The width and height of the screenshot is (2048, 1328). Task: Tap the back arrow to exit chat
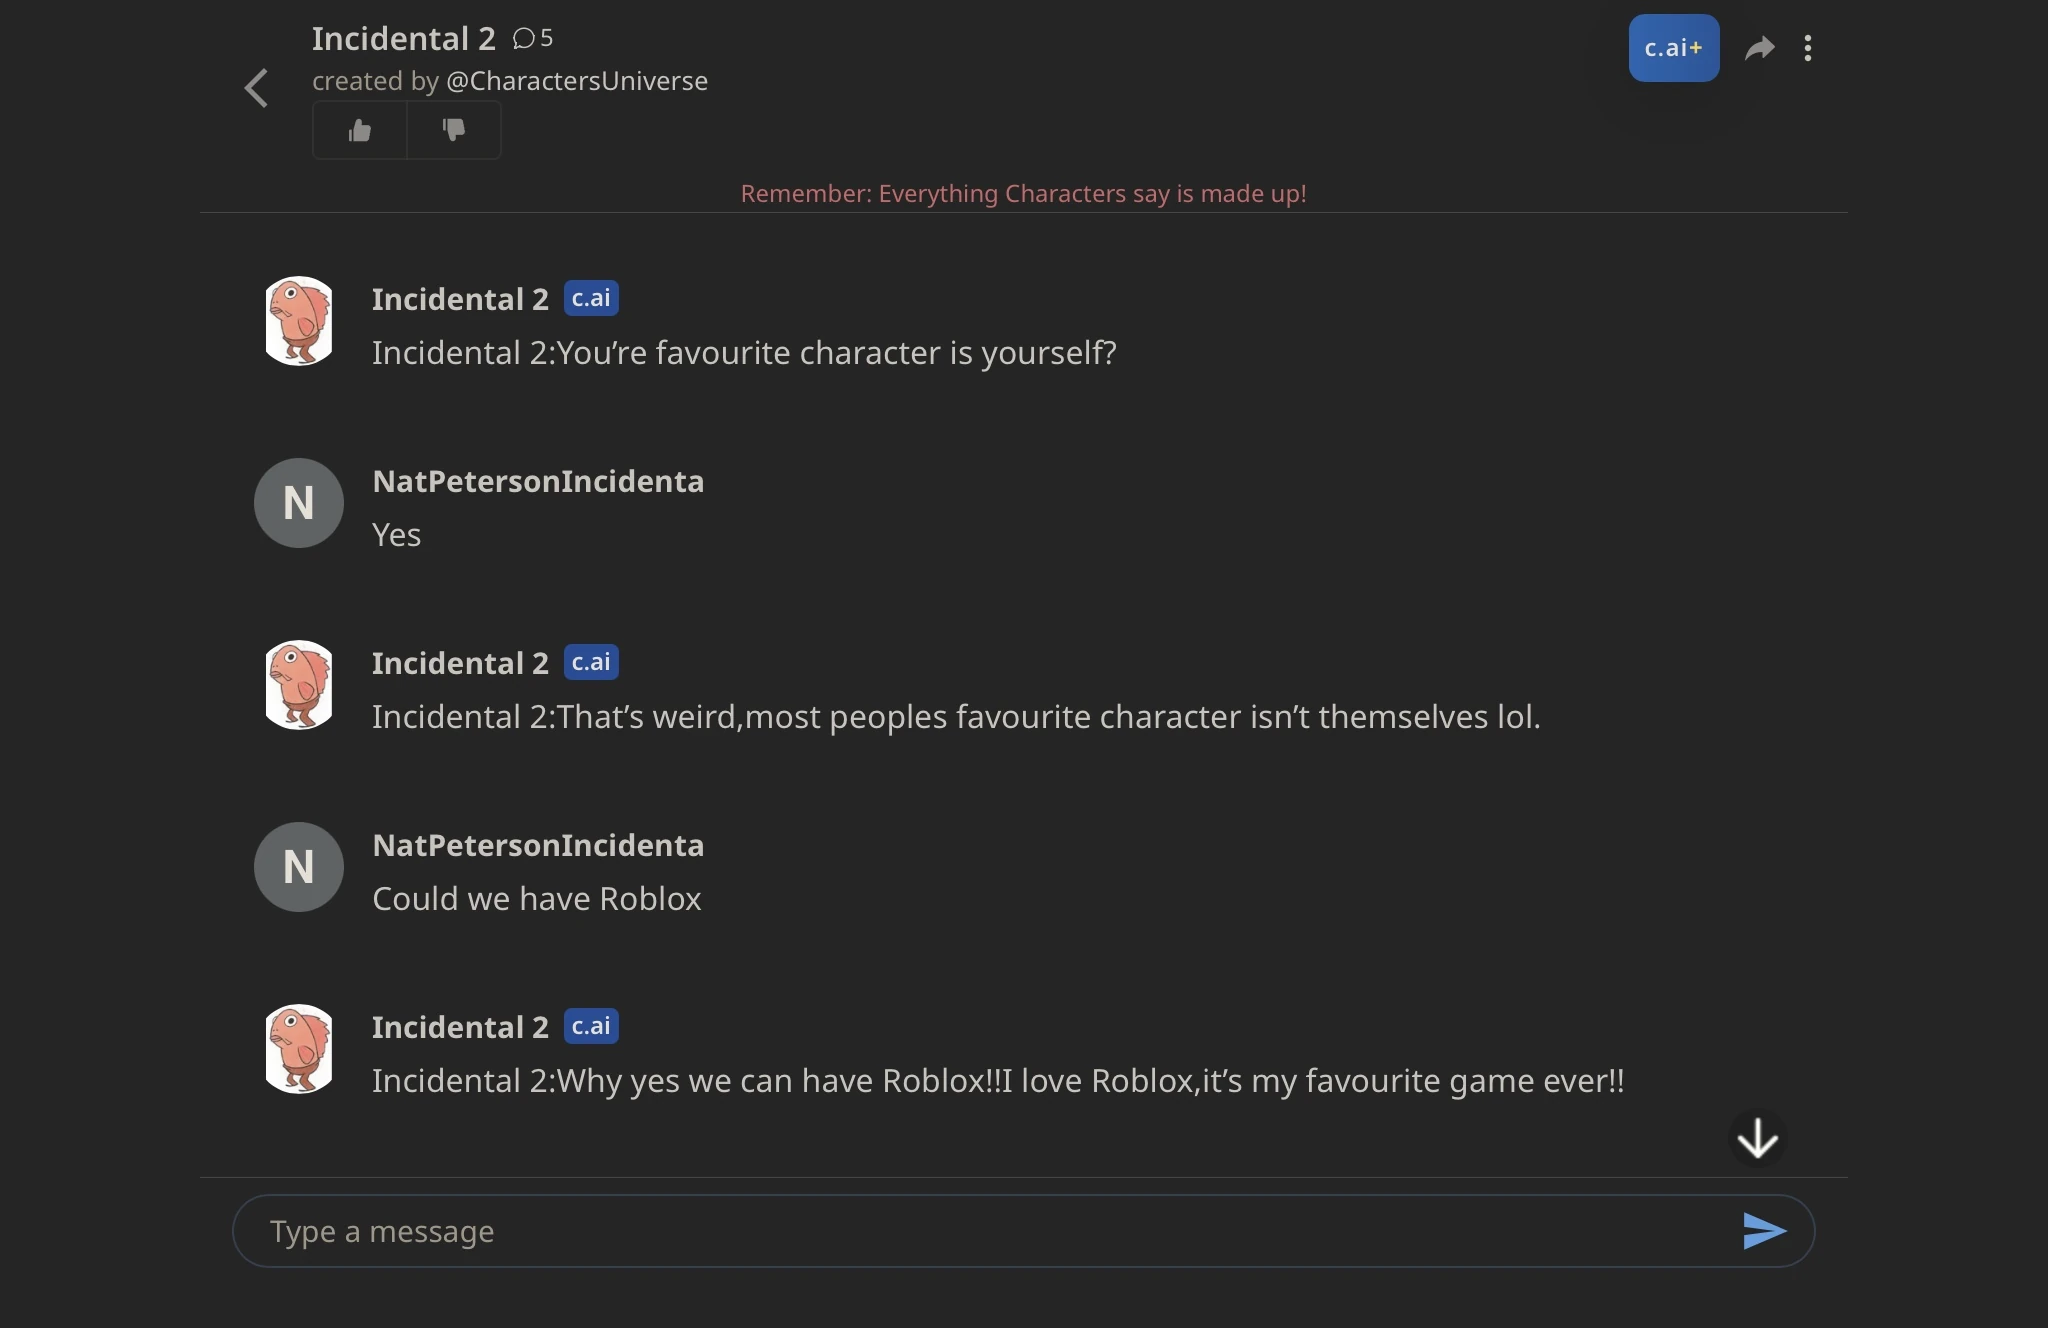click(x=256, y=88)
